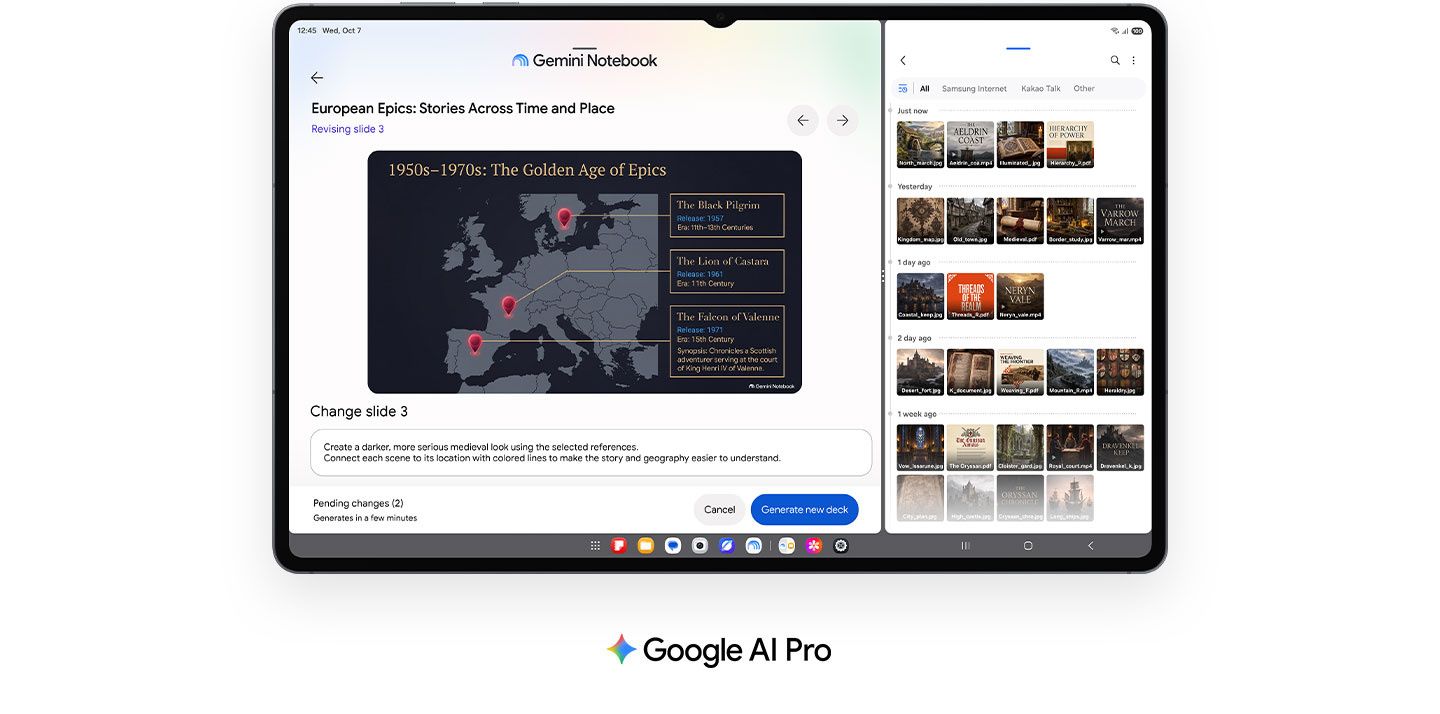Open the app drawer grid in the taskbar
Viewport: 1440px width, 714px height.
point(595,546)
